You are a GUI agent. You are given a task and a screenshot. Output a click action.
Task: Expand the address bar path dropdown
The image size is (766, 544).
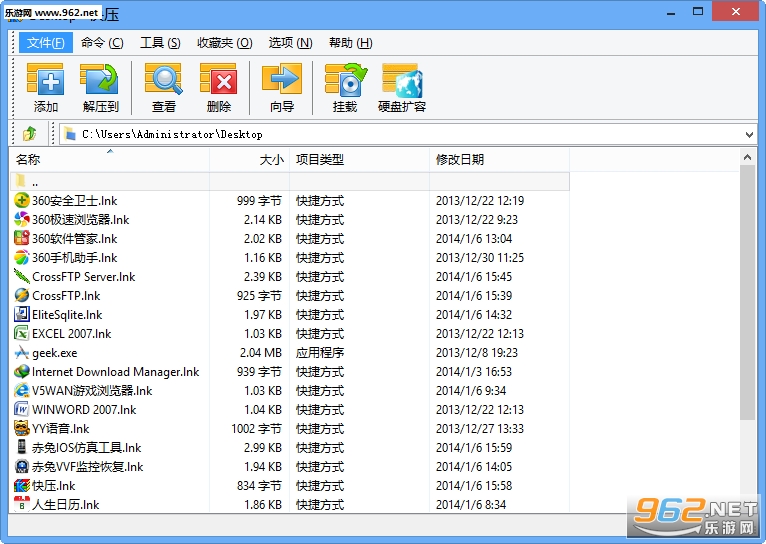(749, 134)
